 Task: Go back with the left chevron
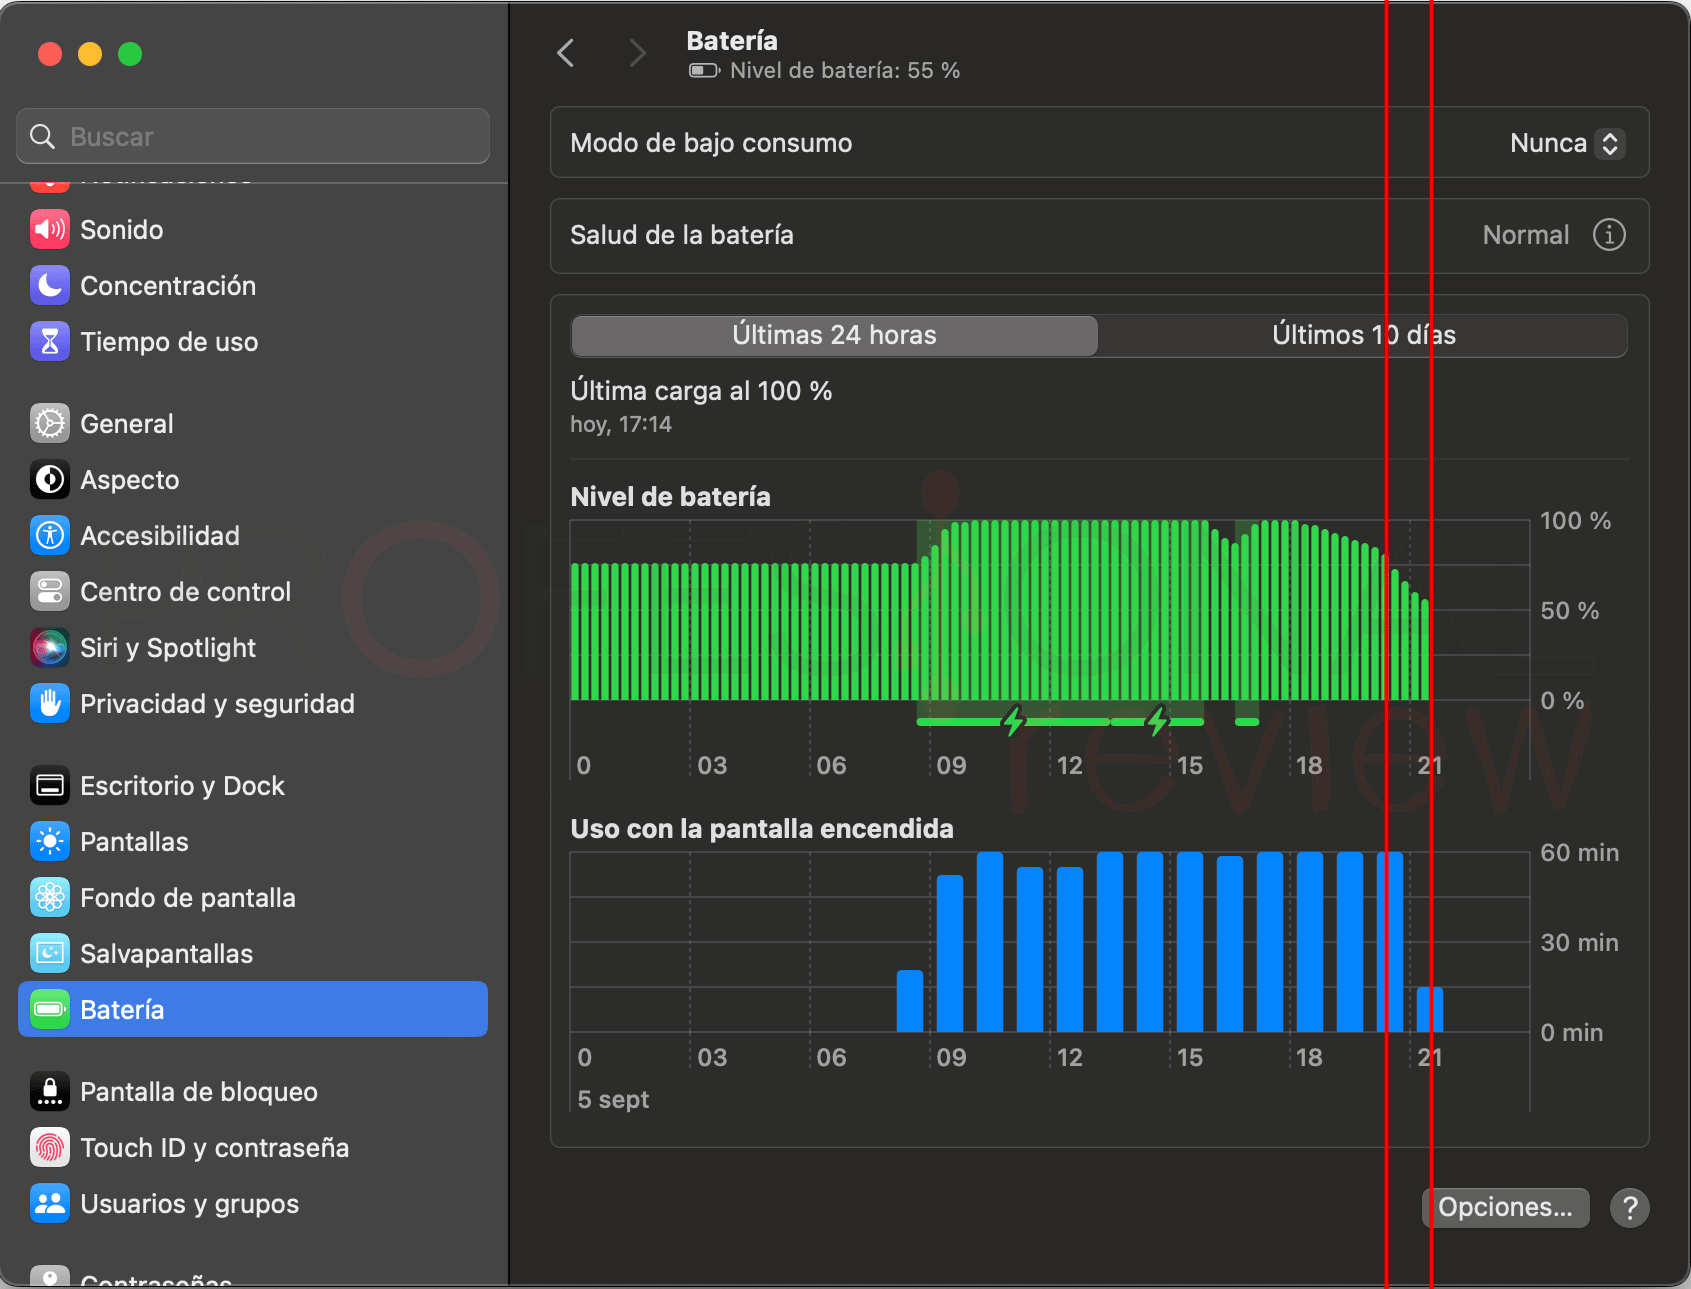[566, 53]
